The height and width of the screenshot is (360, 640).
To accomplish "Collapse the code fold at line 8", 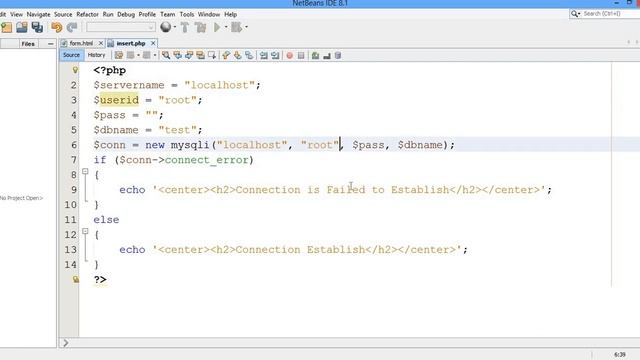I will 85,171.
